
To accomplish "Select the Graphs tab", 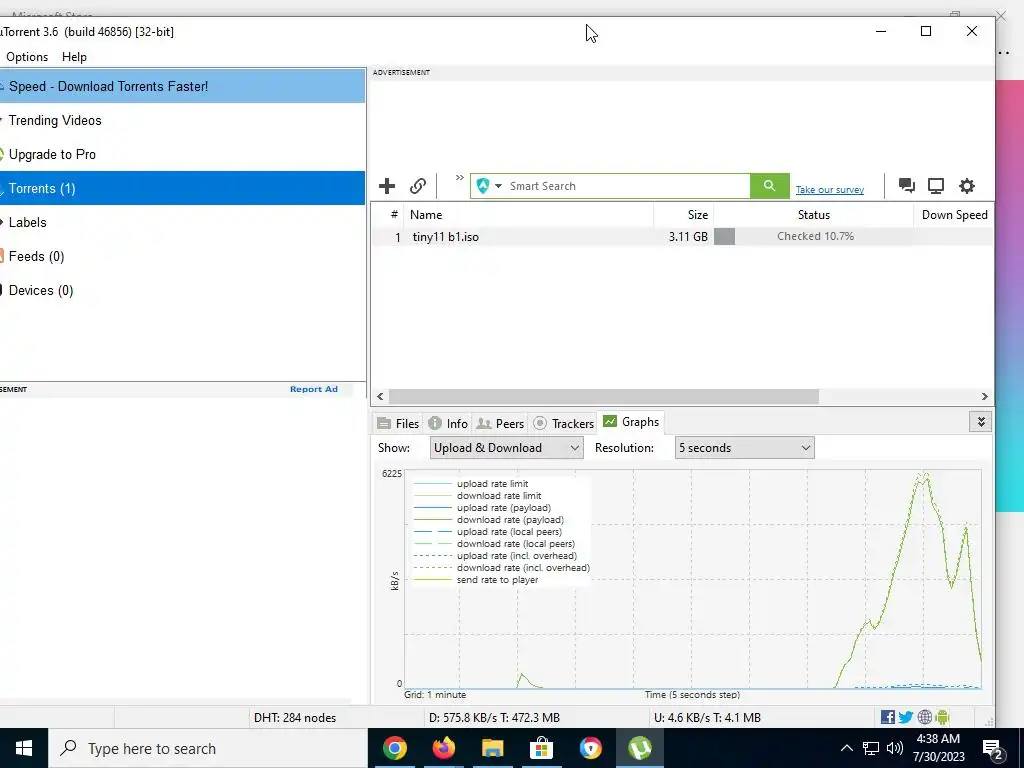I will coord(632,422).
